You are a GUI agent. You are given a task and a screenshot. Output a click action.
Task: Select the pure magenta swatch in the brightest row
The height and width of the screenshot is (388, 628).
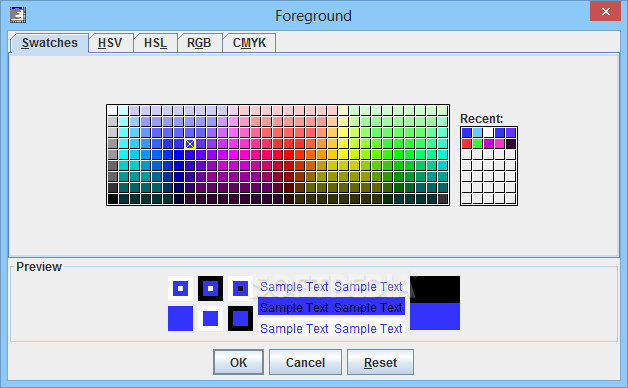(234, 155)
